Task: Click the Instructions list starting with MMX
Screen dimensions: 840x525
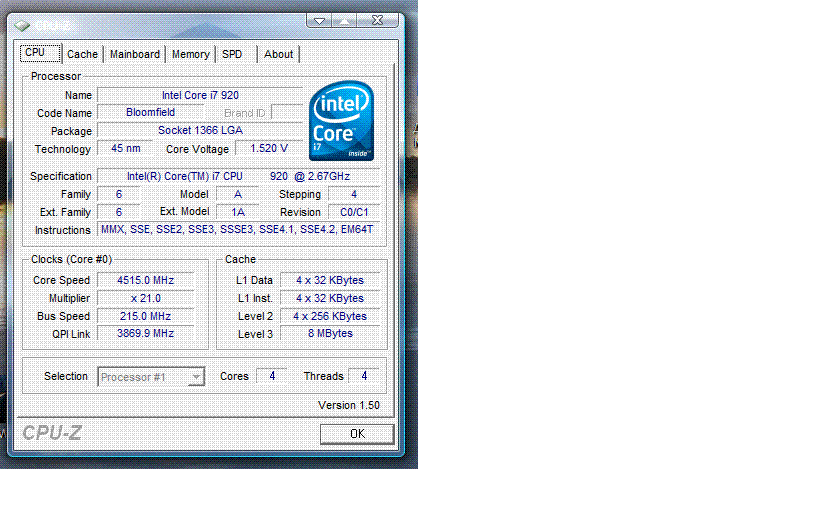Action: pos(238,229)
